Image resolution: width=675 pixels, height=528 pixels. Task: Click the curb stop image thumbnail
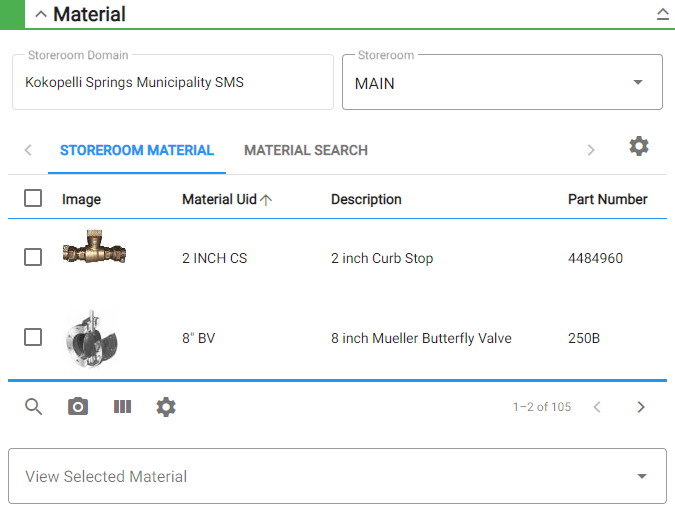(94, 250)
